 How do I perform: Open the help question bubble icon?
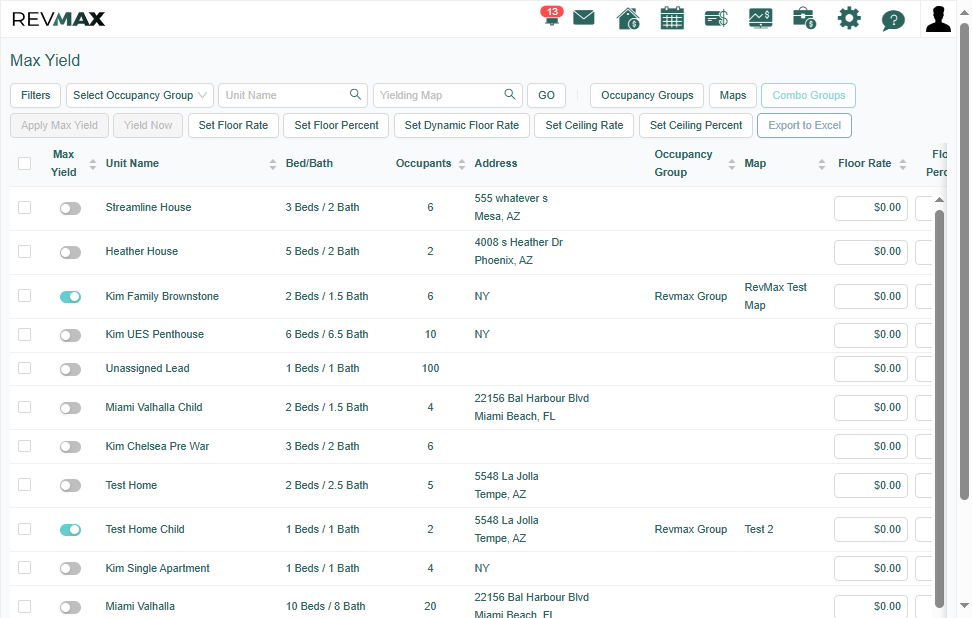[x=893, y=20]
